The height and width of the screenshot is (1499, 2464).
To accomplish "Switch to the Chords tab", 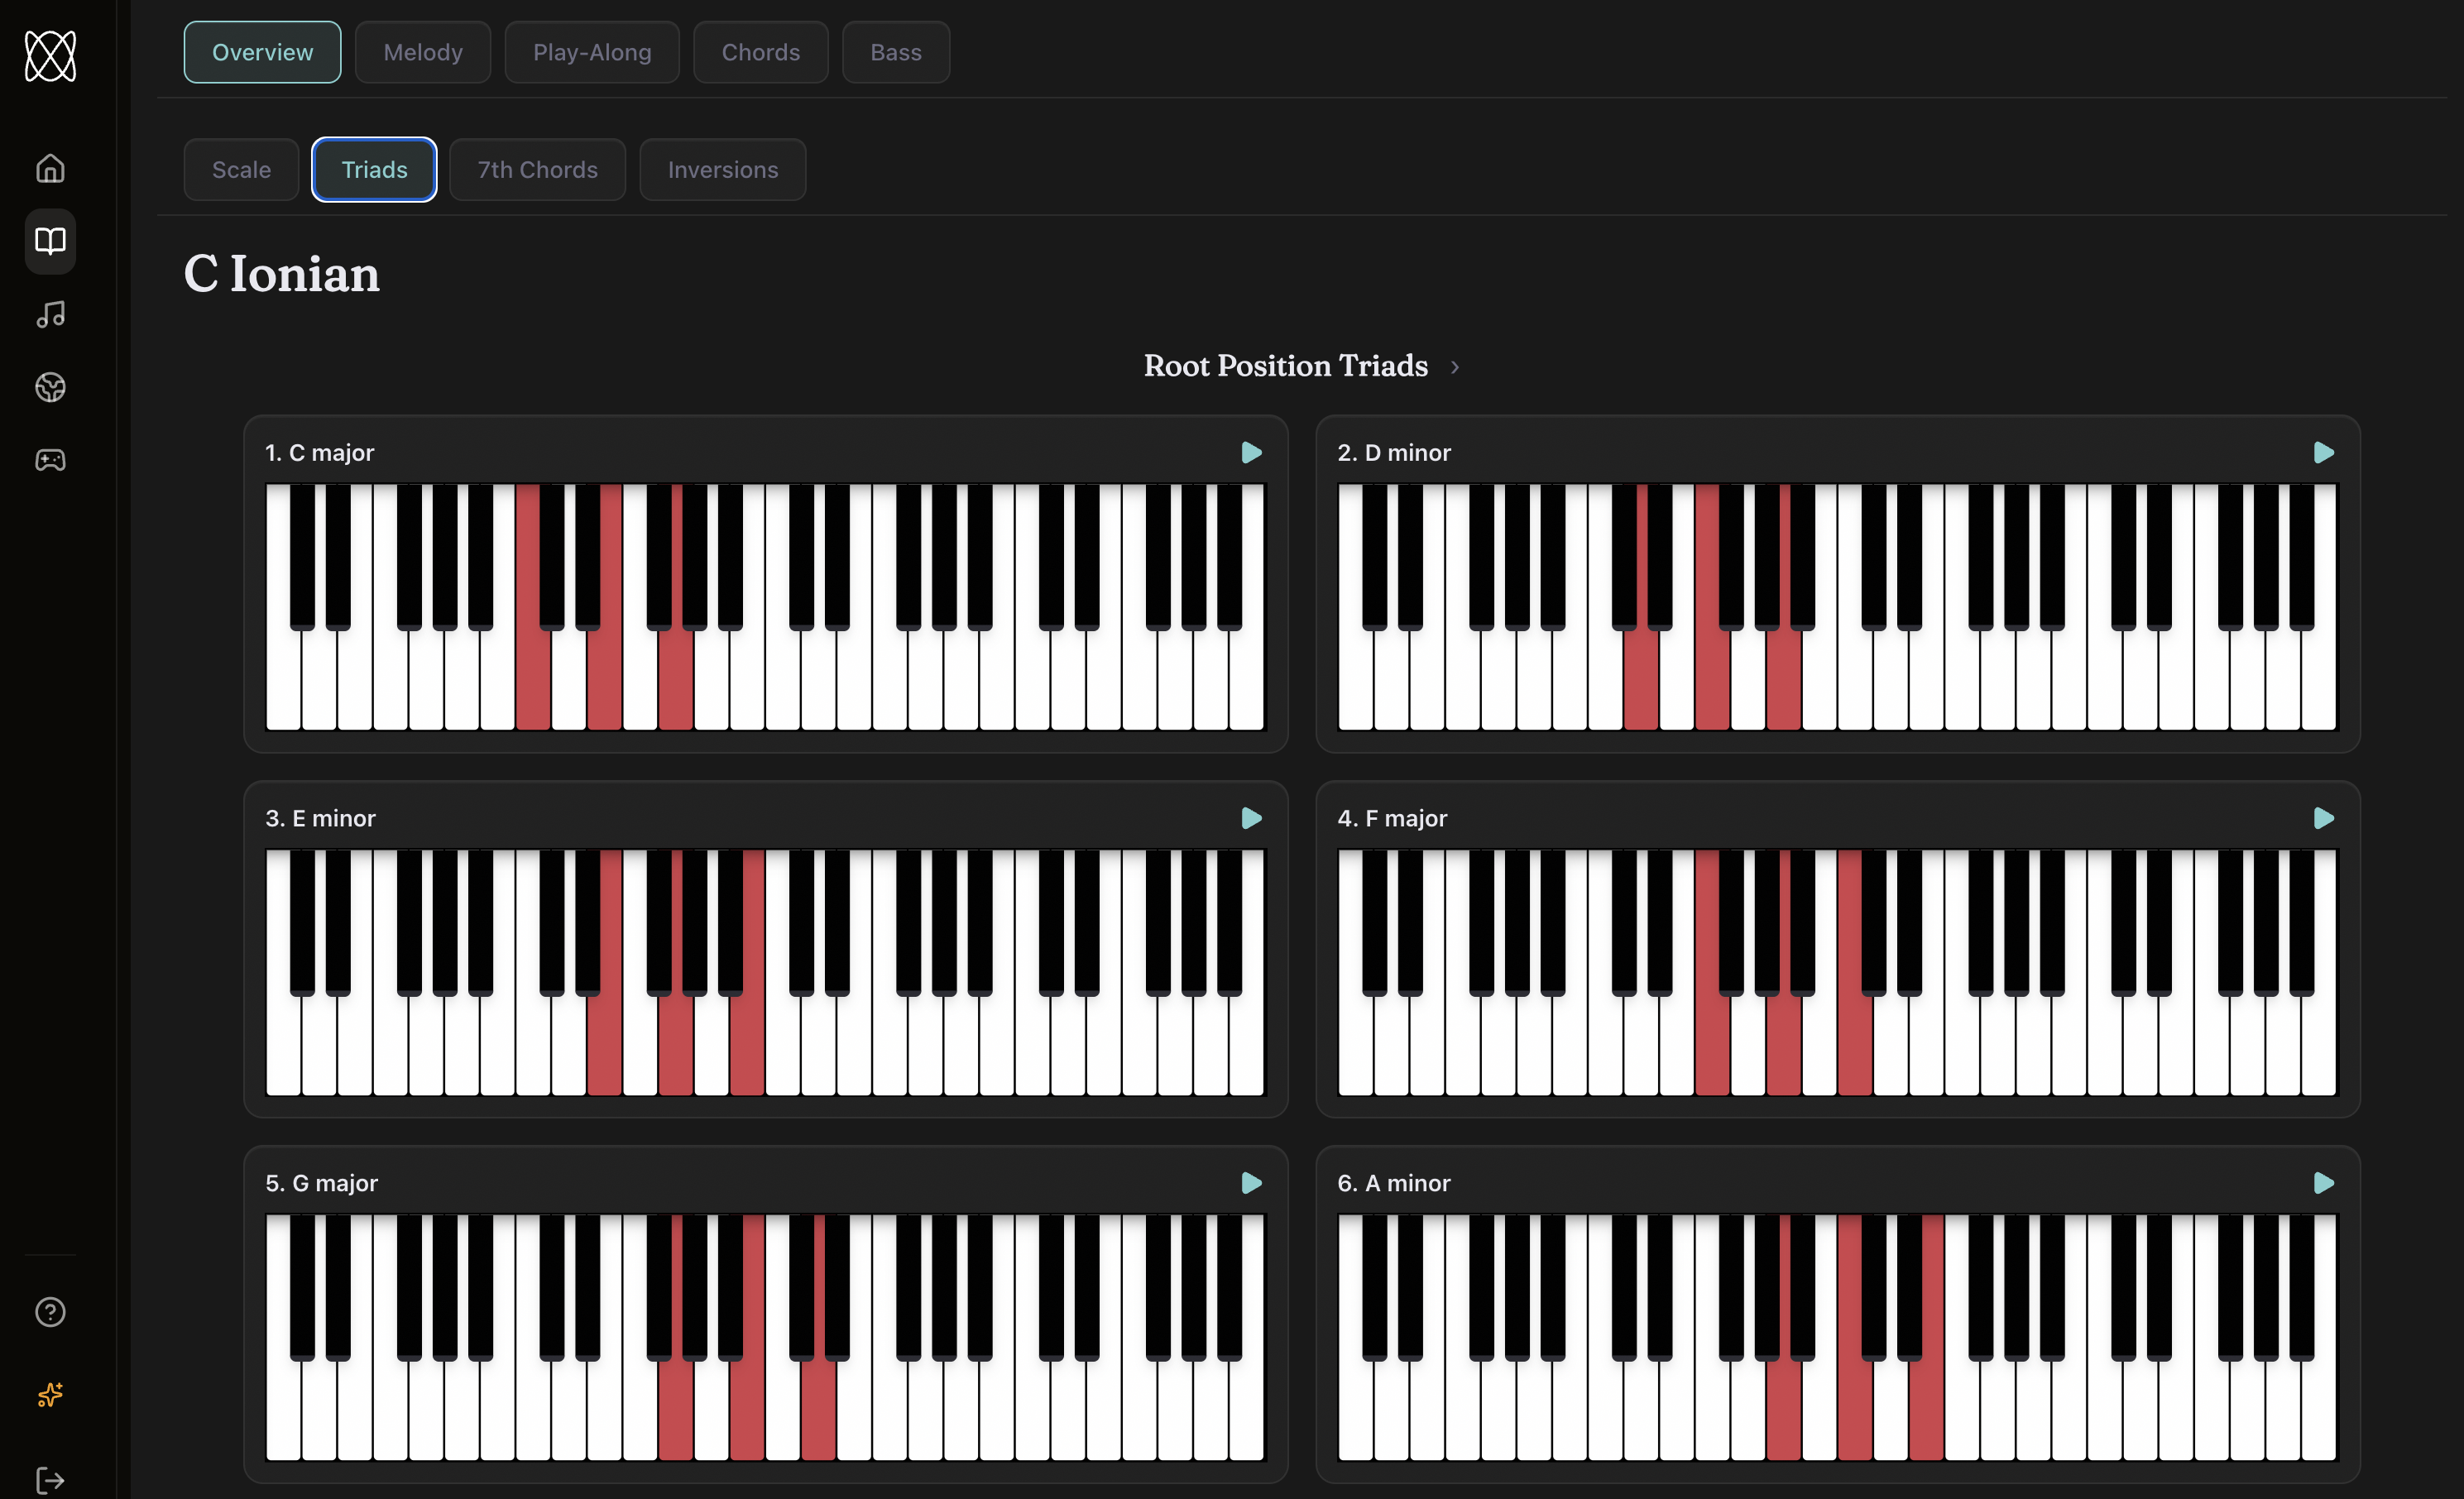I will pos(761,52).
